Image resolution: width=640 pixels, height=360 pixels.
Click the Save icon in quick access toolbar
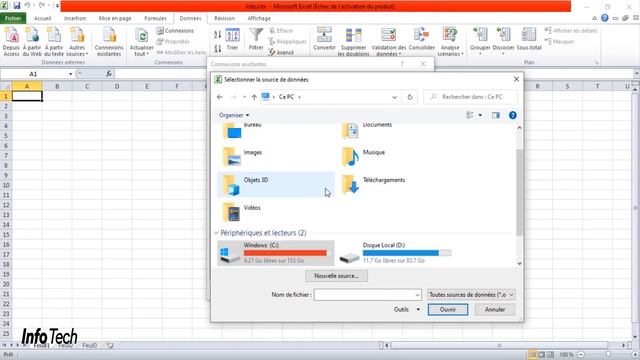pos(17,6)
